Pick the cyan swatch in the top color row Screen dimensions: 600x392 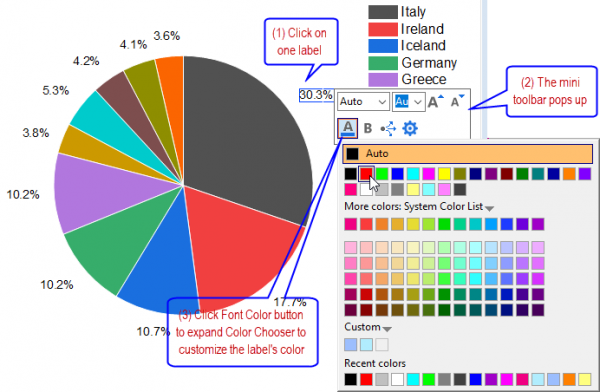click(x=413, y=174)
